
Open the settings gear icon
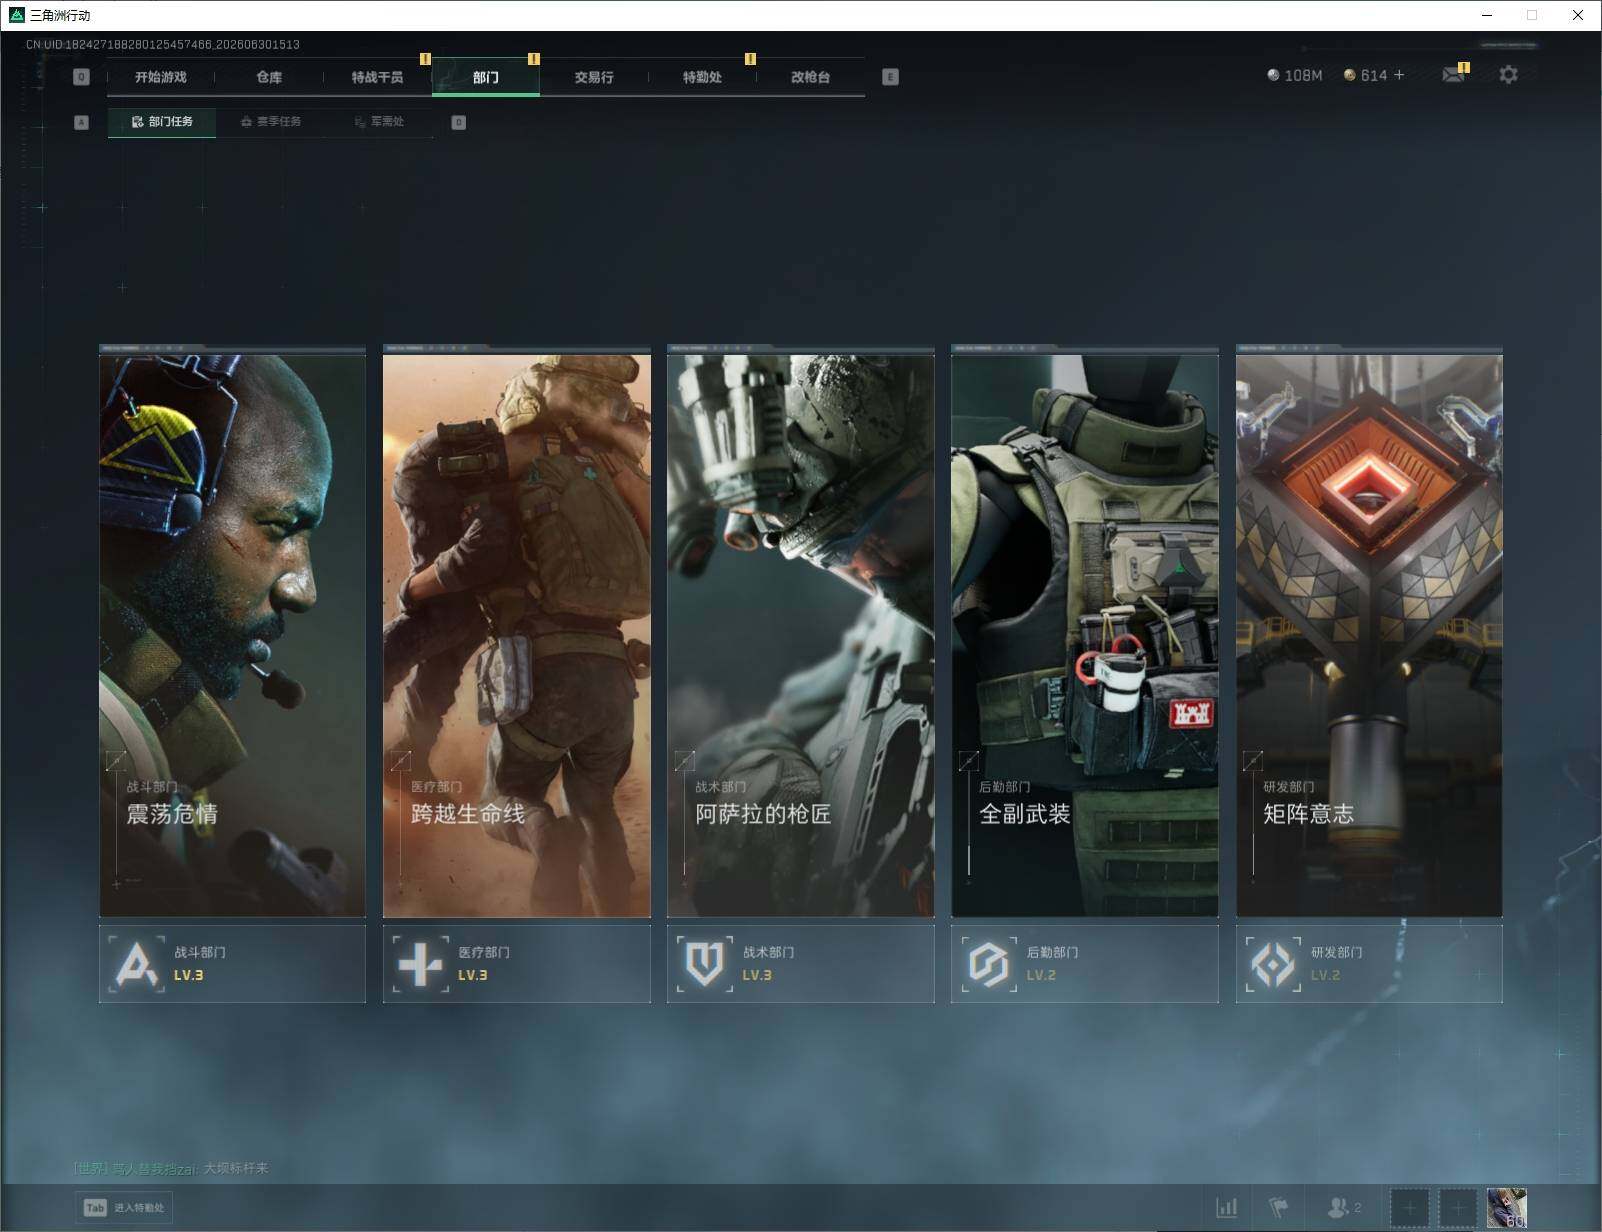tap(1508, 75)
